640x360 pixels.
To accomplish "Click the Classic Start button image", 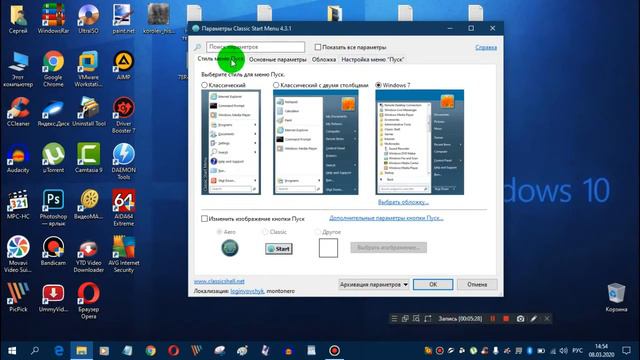I will (x=279, y=249).
